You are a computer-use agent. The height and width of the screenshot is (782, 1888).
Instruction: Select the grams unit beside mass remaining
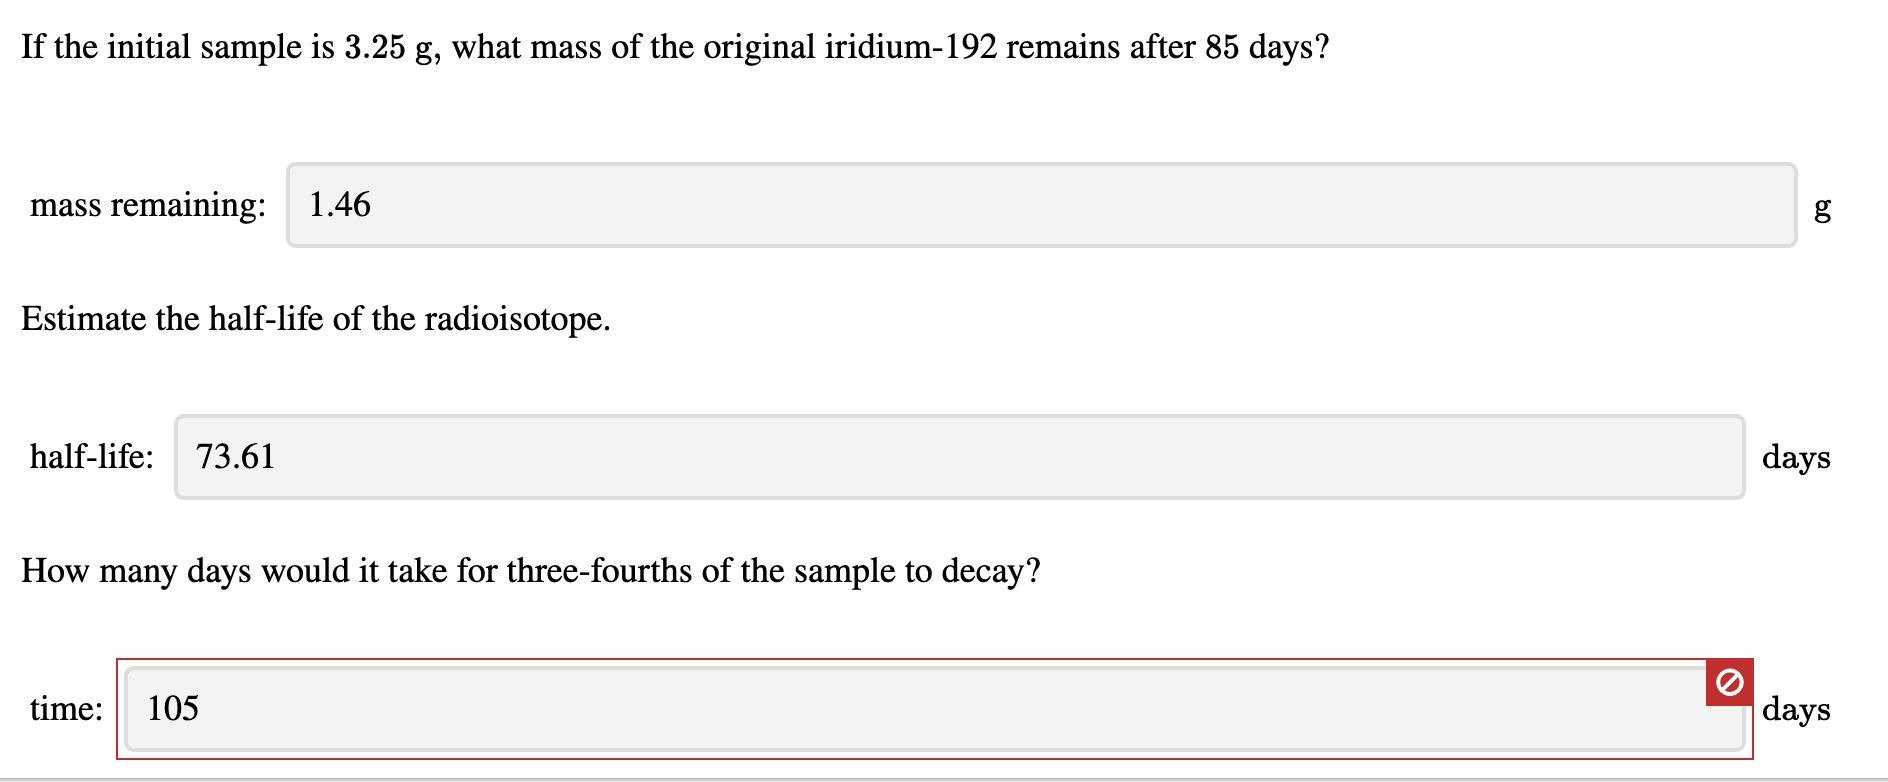click(x=1822, y=207)
